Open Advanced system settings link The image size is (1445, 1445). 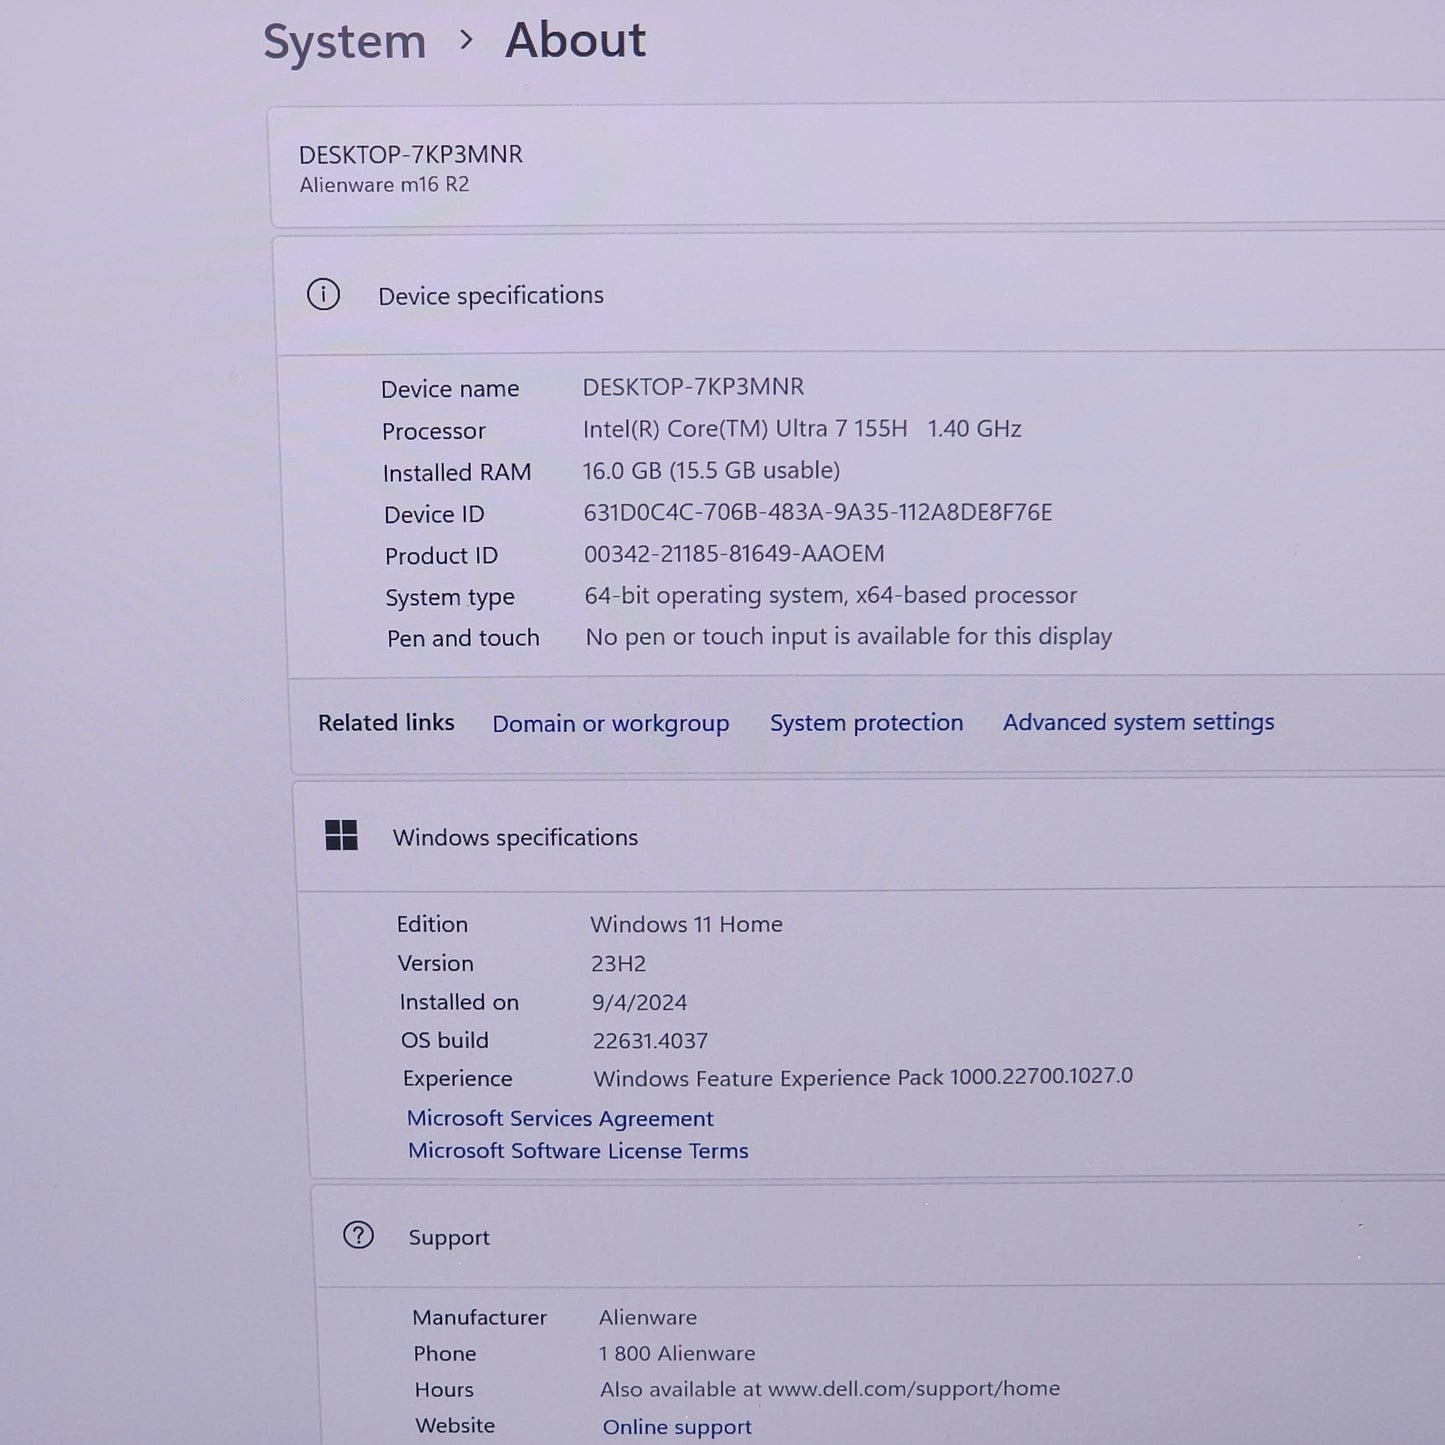coord(1139,722)
